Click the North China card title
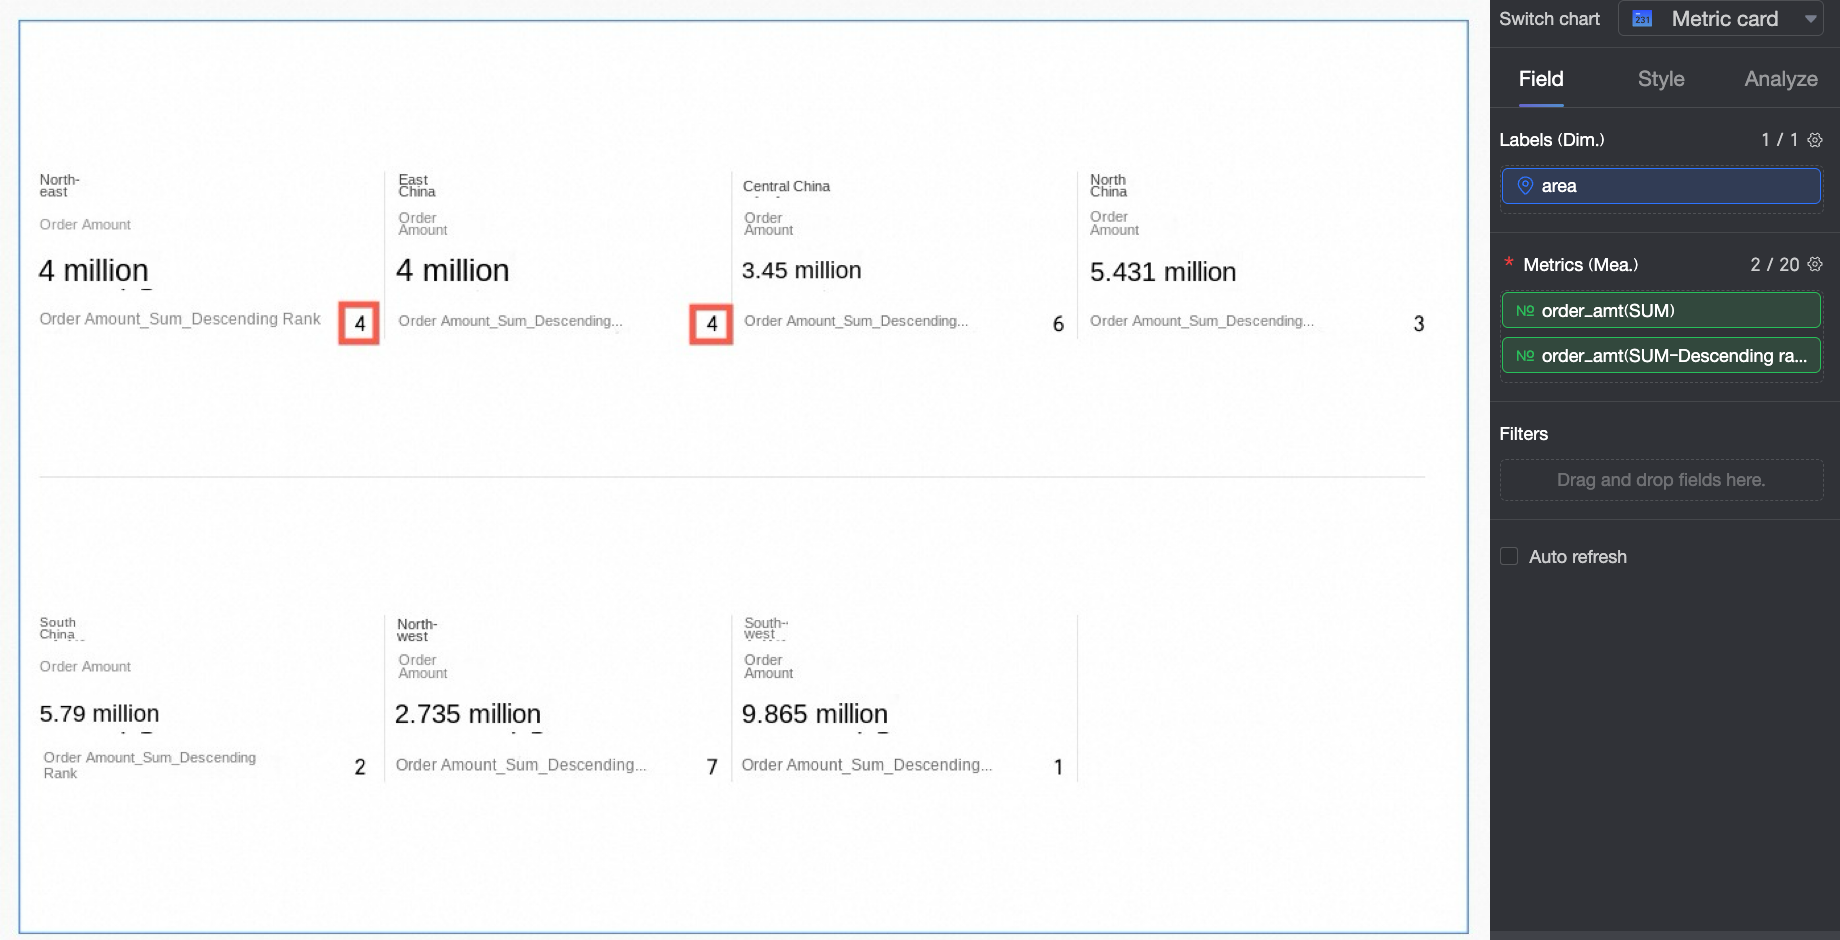Viewport: 1840px width, 940px height. pos(1108,186)
